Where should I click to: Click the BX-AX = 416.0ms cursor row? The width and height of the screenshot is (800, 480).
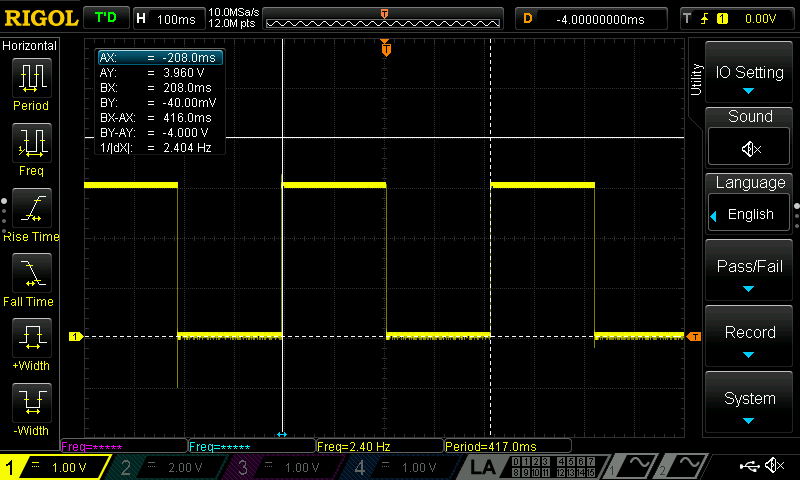tap(160, 118)
